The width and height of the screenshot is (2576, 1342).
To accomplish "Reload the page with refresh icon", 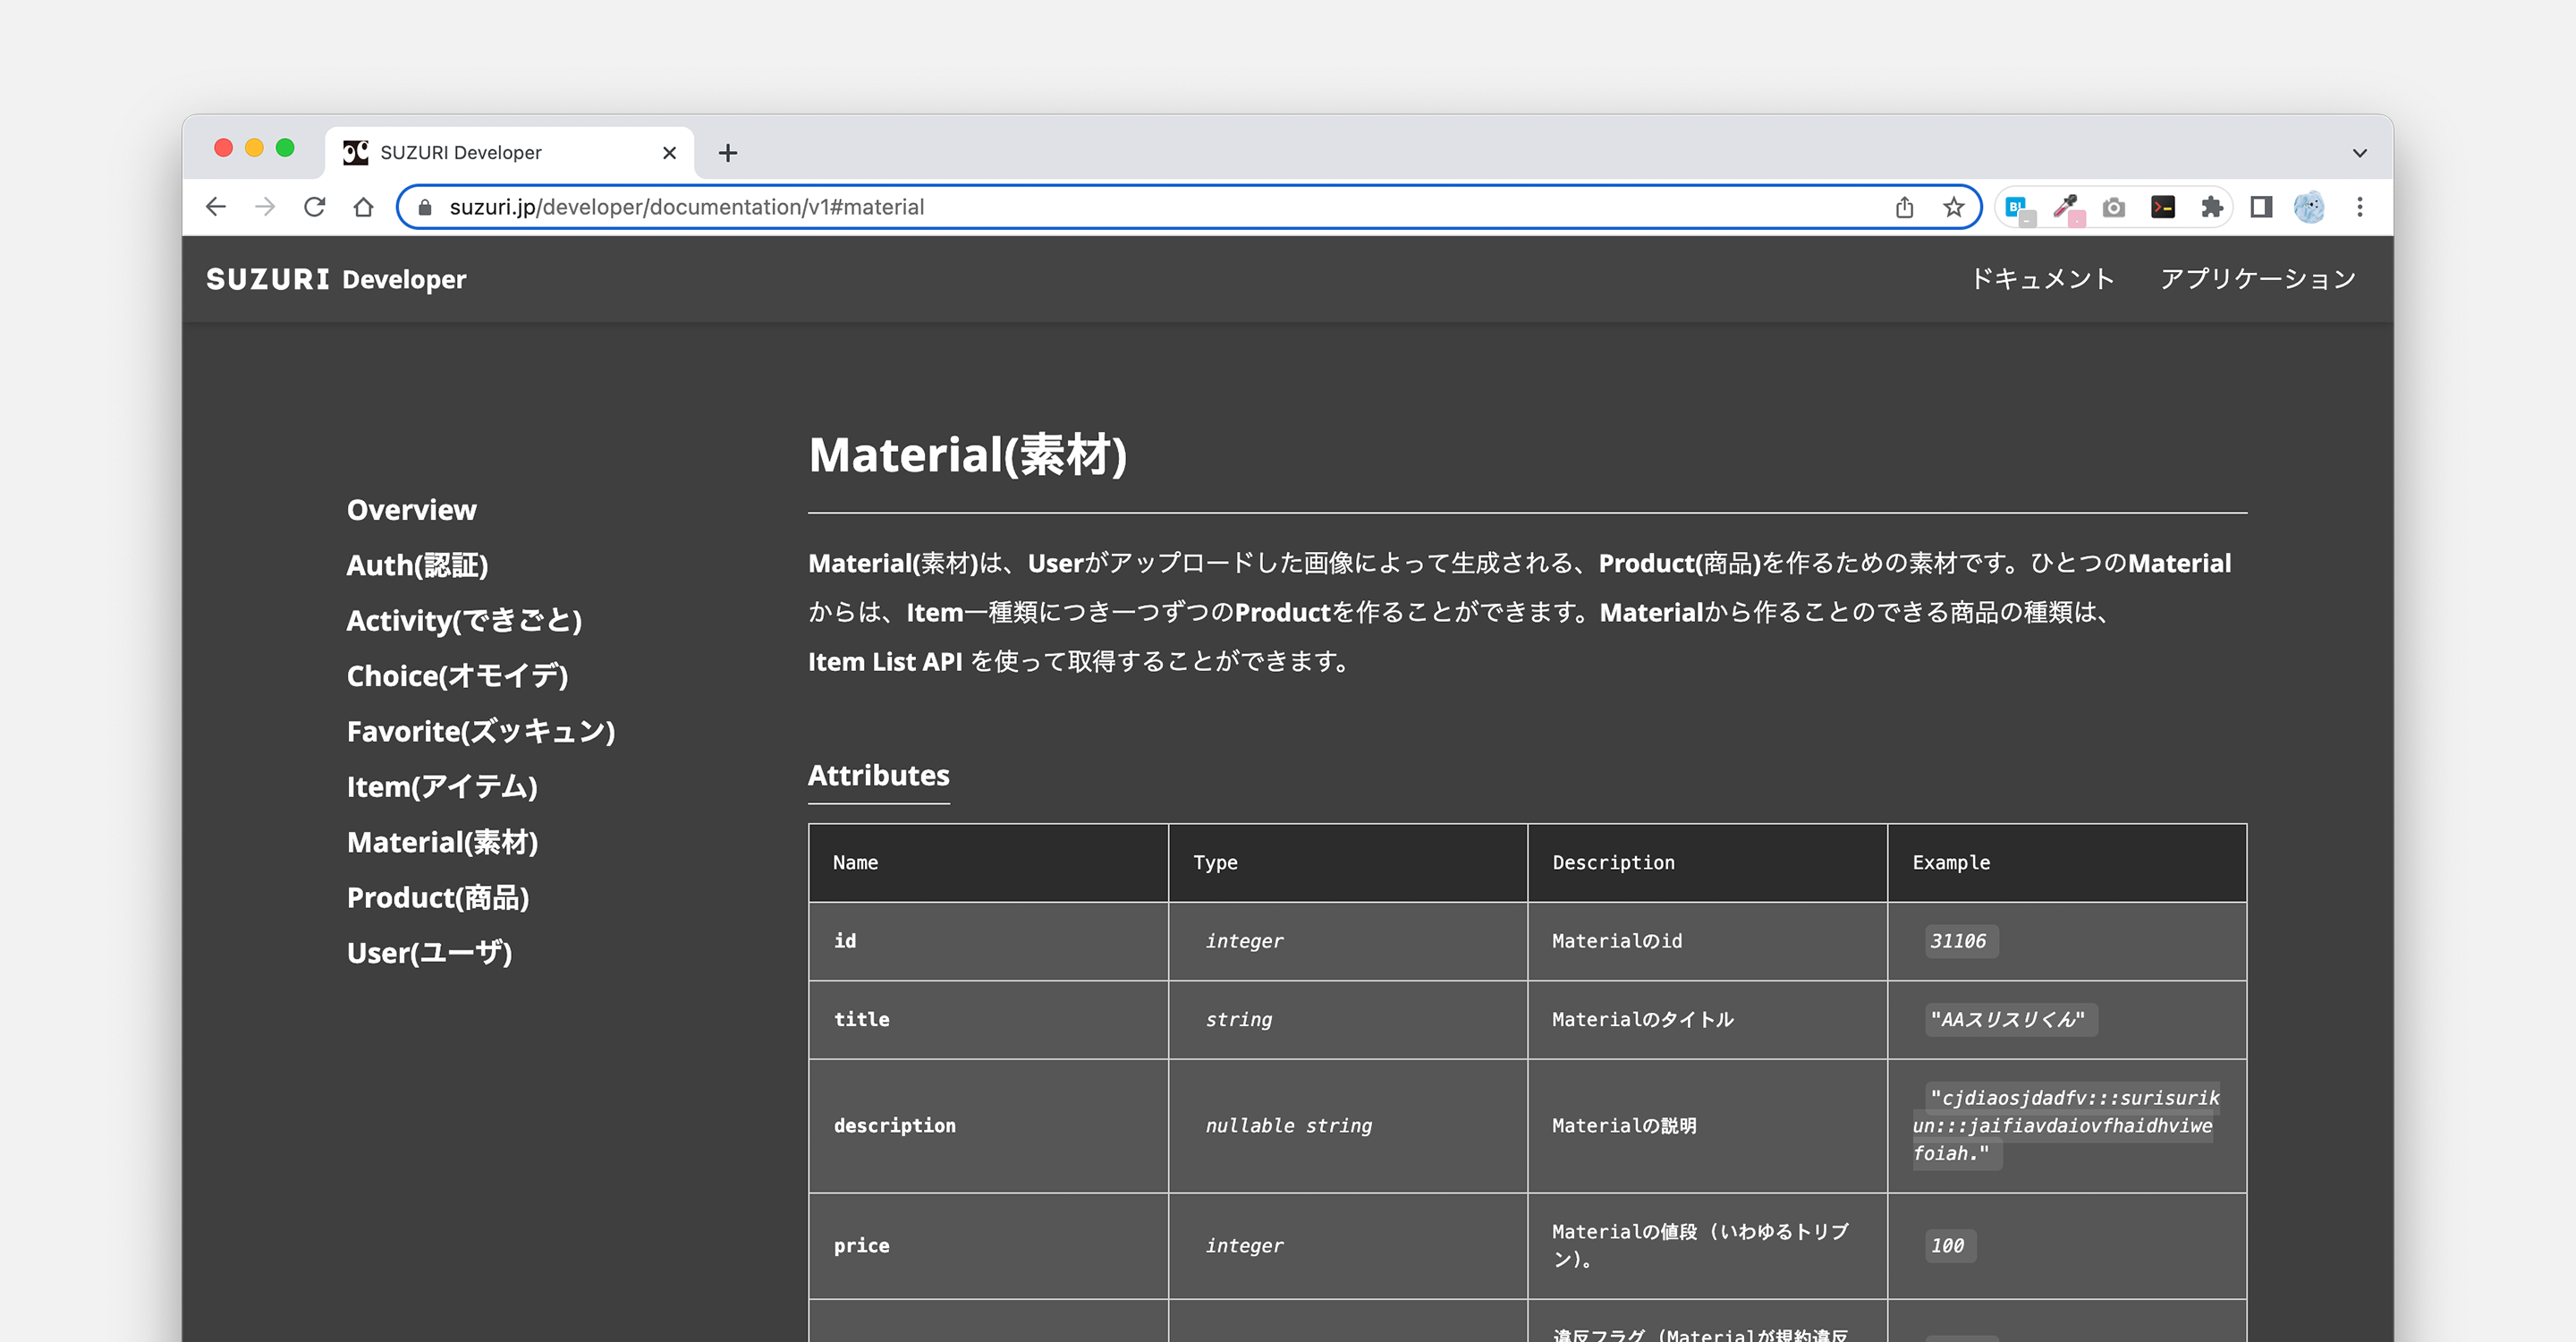I will point(314,207).
